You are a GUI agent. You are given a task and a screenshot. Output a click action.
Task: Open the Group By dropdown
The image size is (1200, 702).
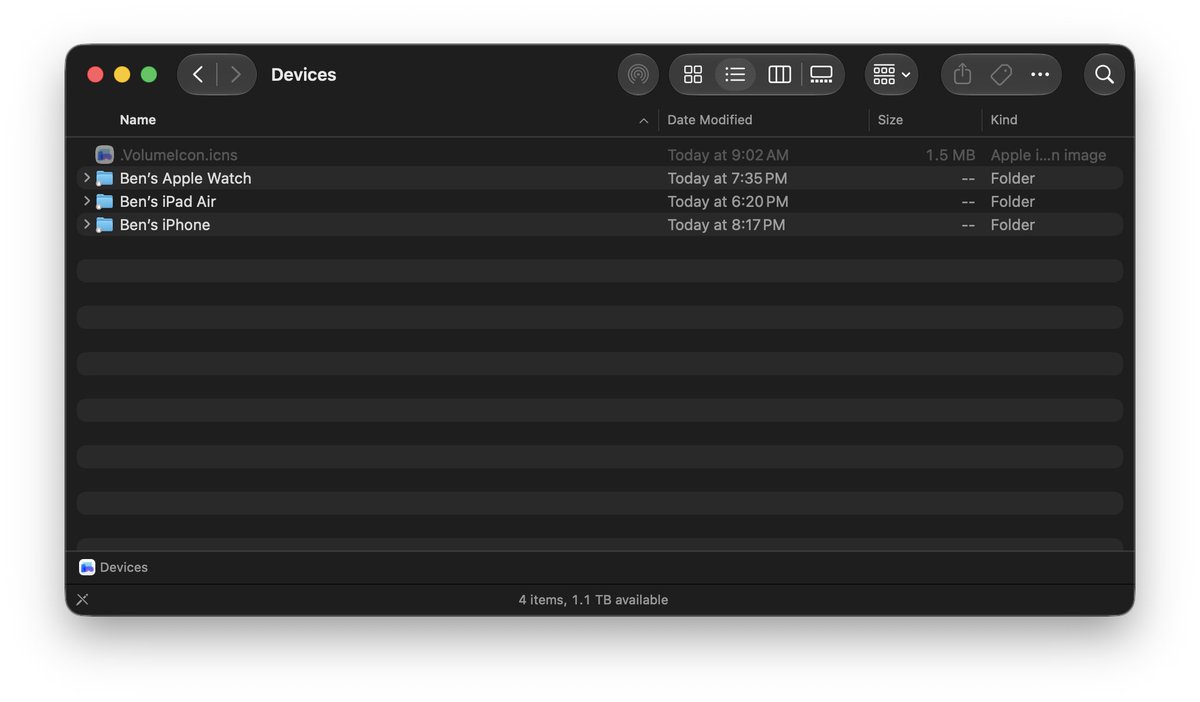(x=891, y=75)
